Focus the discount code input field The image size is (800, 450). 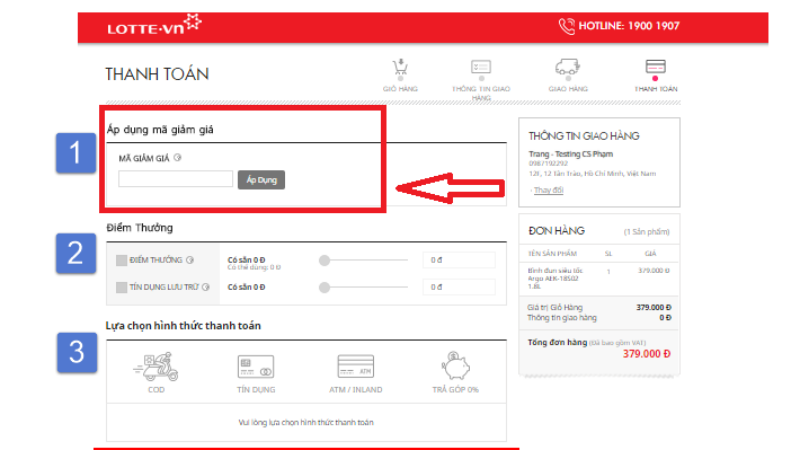175,180
